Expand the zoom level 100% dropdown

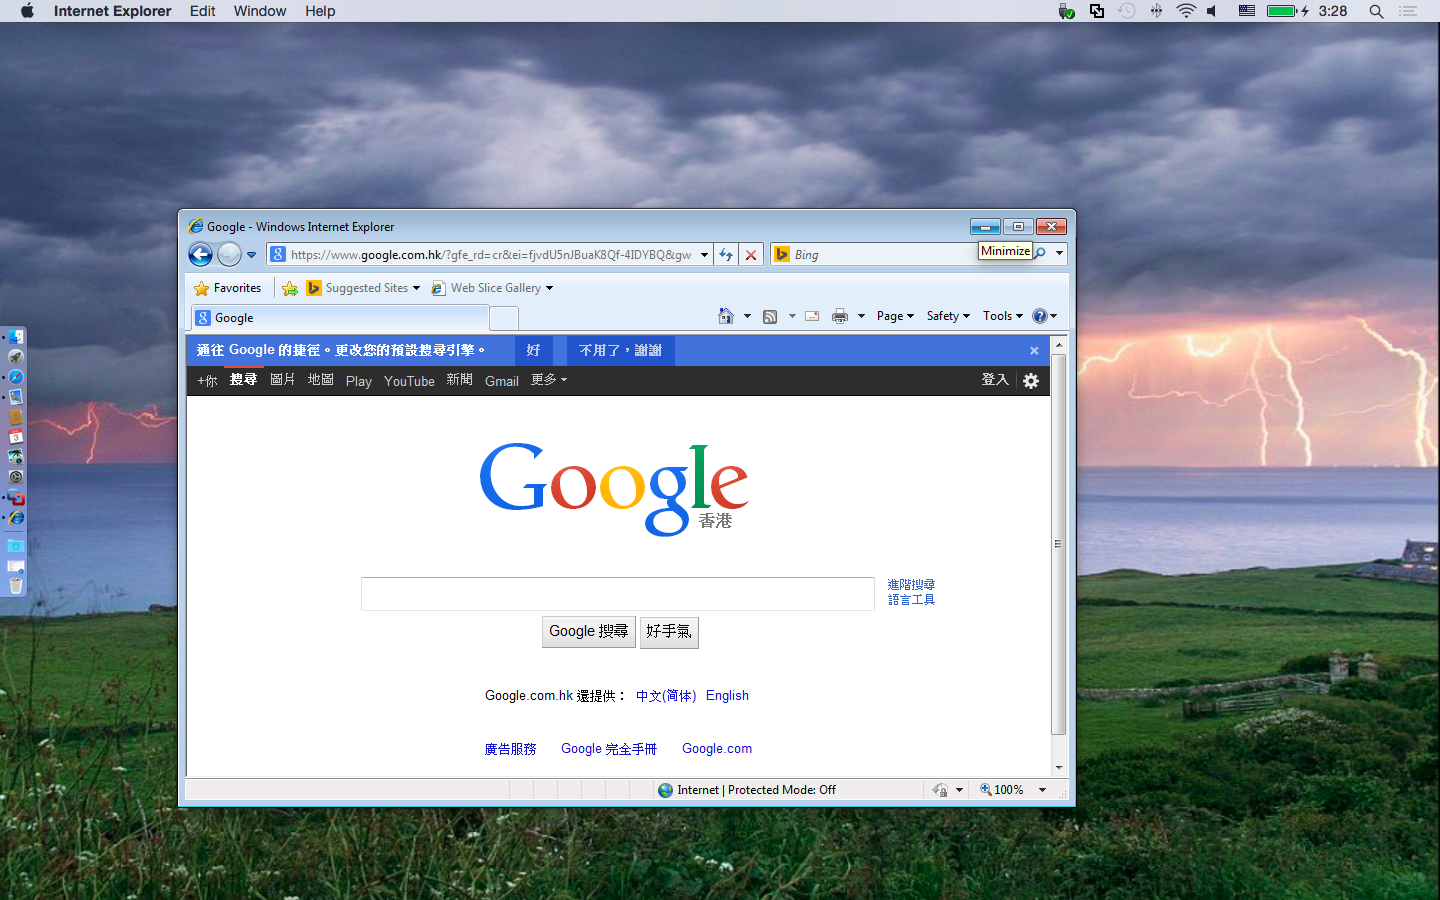tap(1042, 790)
